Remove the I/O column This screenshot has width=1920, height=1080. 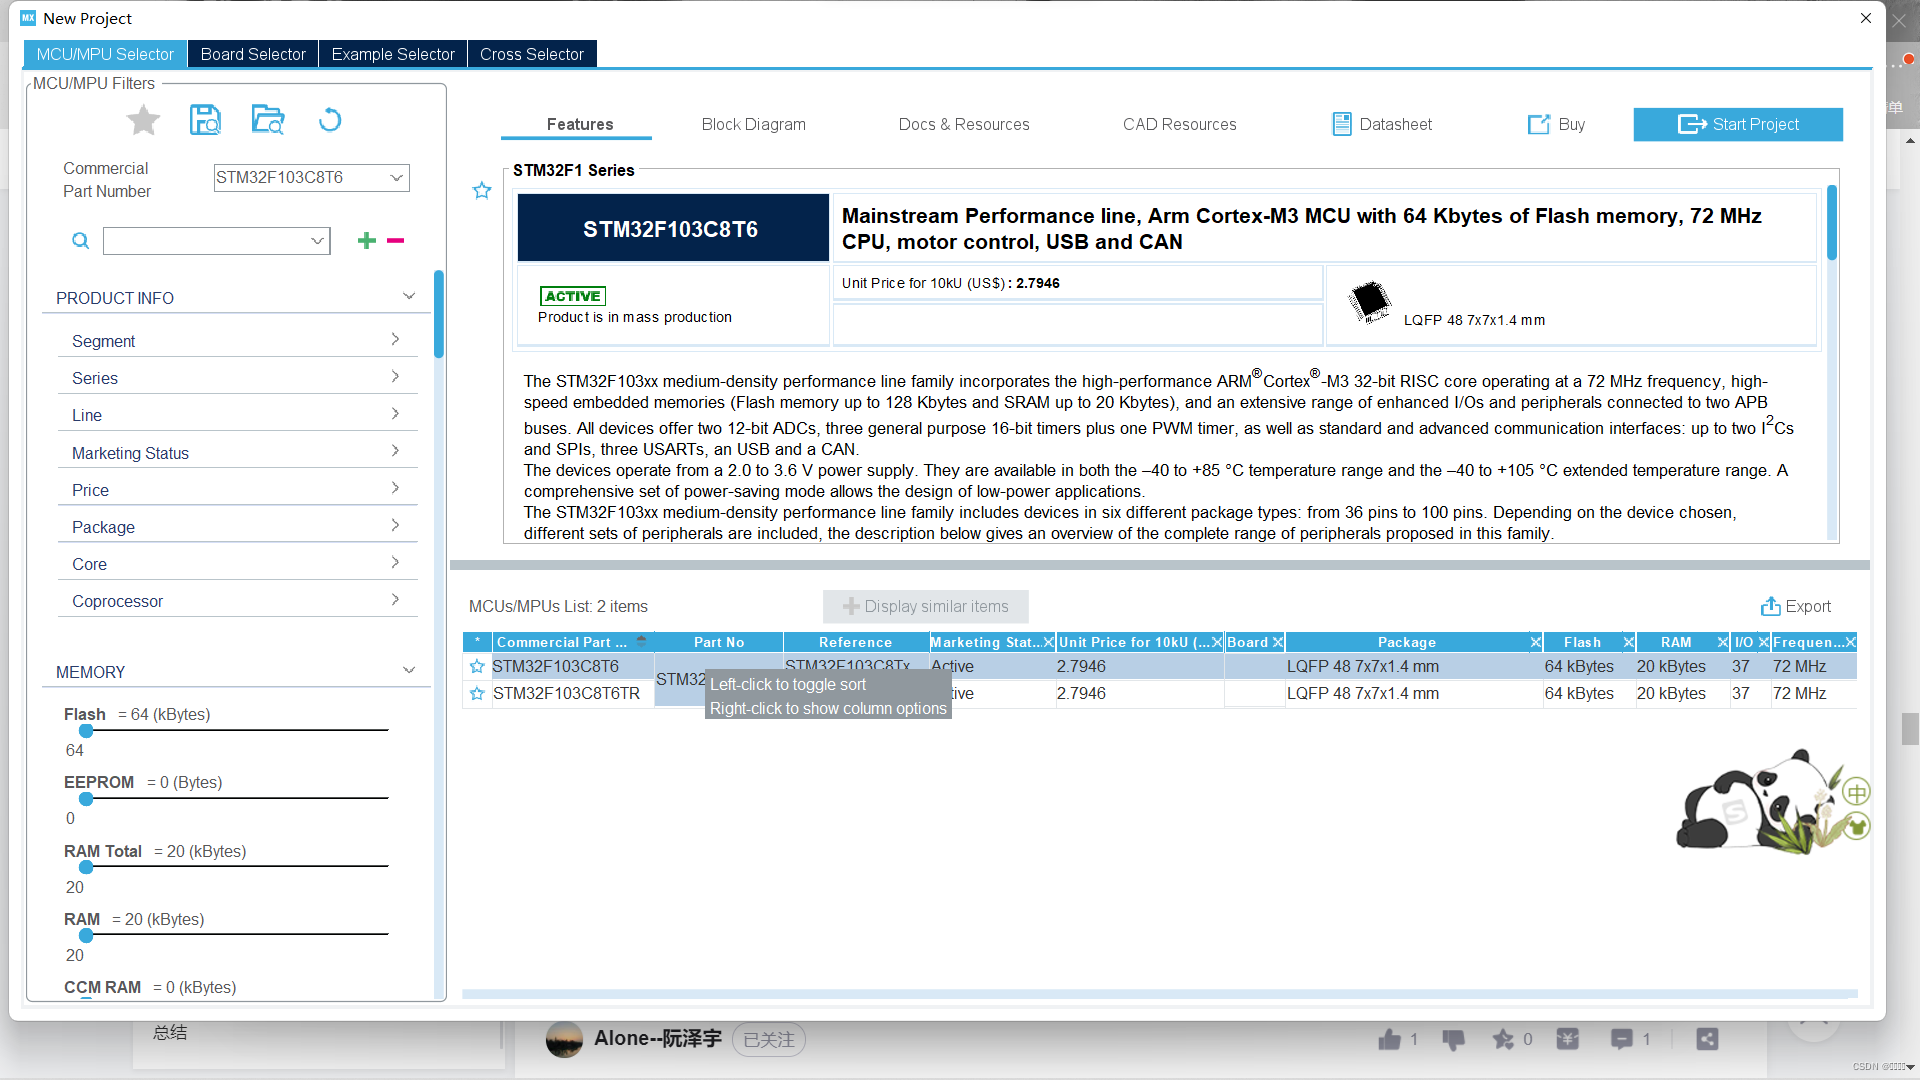[x=1763, y=643]
